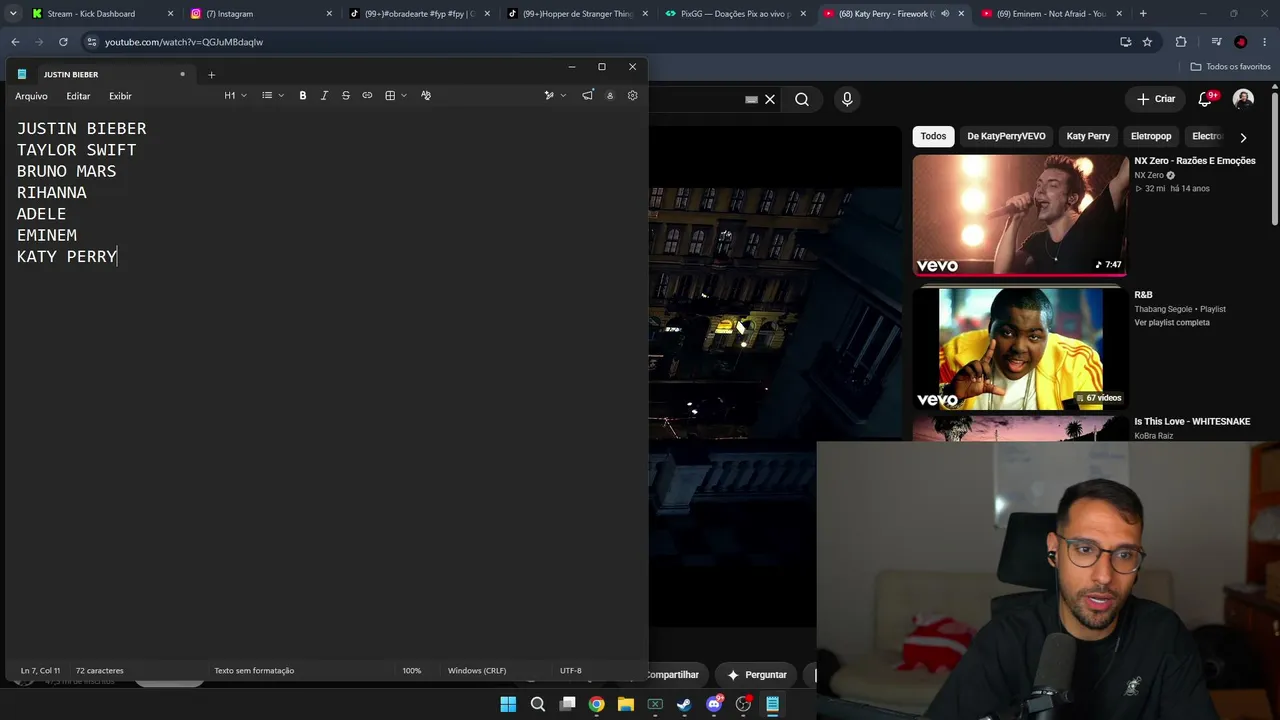The width and height of the screenshot is (1280, 720).
Task: Clear the YouTube search box
Action: click(770, 99)
